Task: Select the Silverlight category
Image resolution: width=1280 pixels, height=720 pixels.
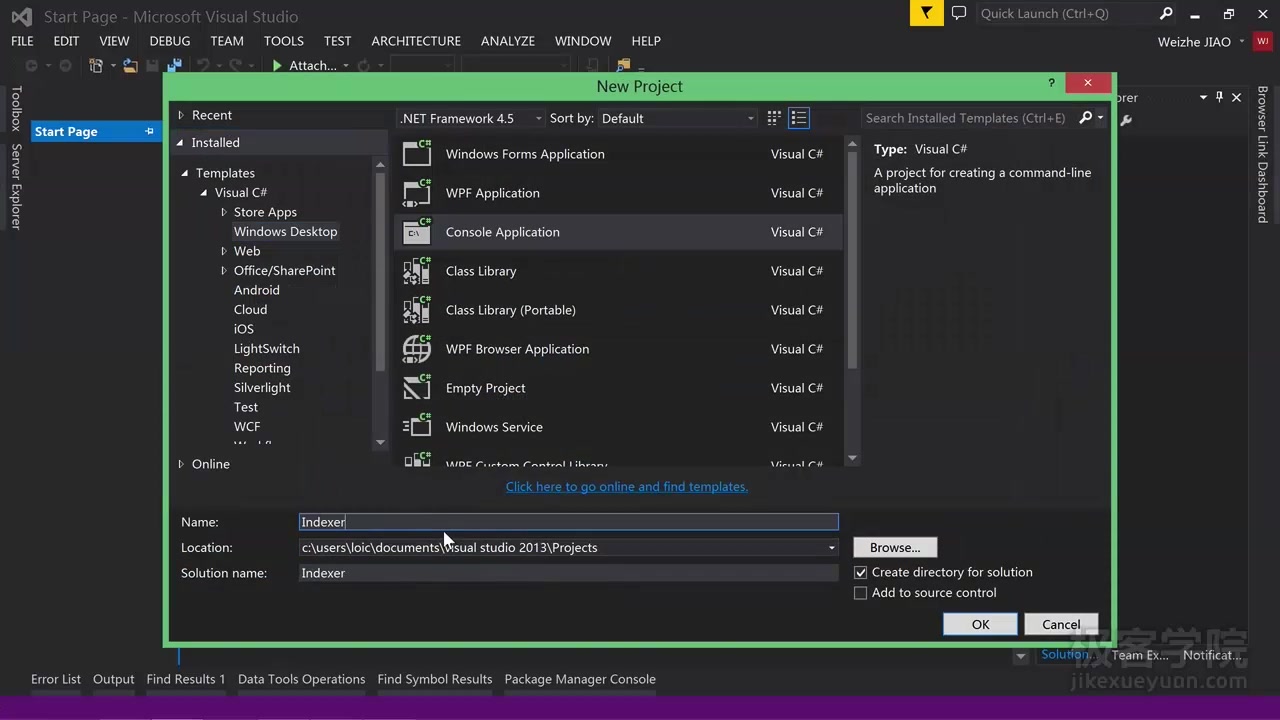Action: [x=262, y=387]
